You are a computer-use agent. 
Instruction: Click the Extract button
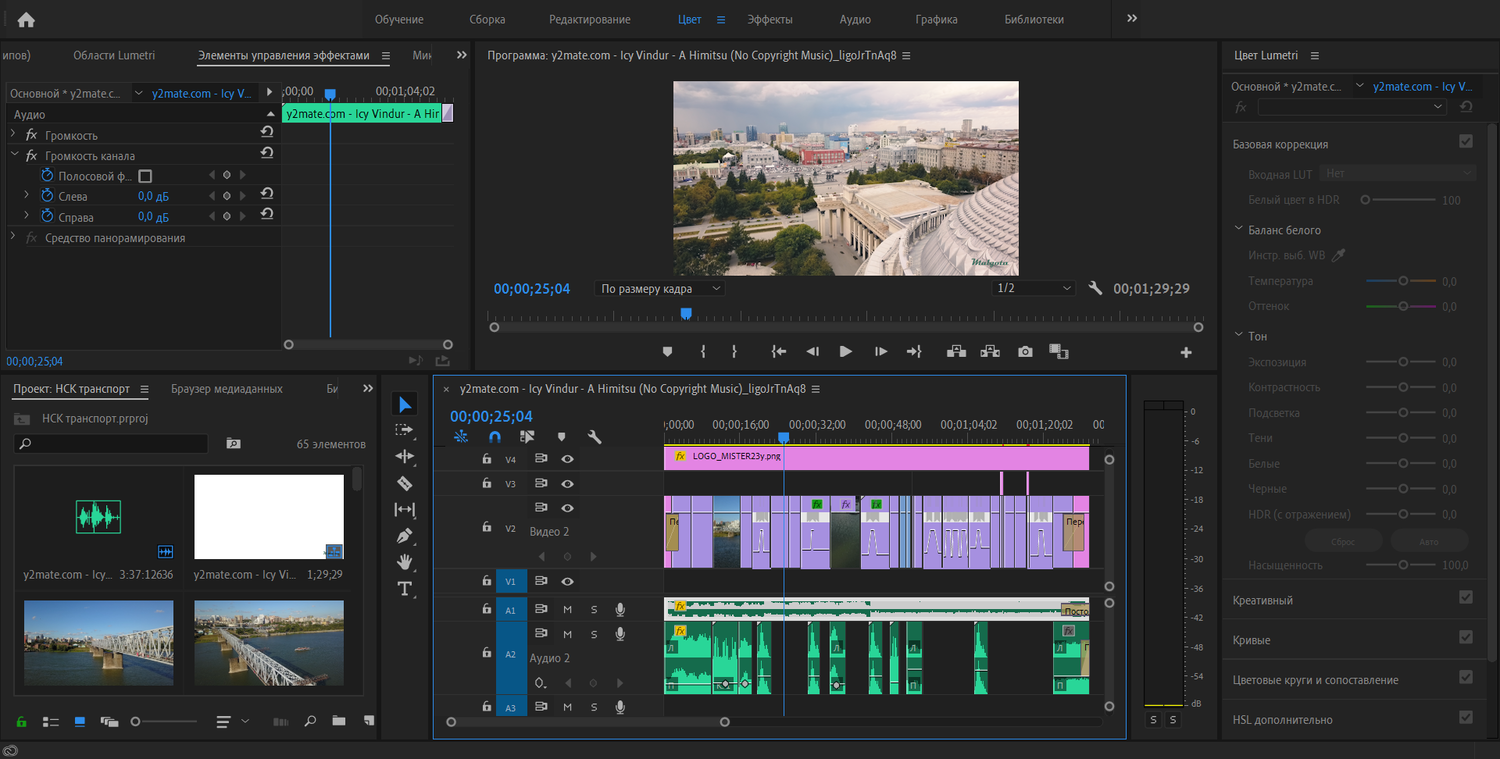tap(990, 351)
